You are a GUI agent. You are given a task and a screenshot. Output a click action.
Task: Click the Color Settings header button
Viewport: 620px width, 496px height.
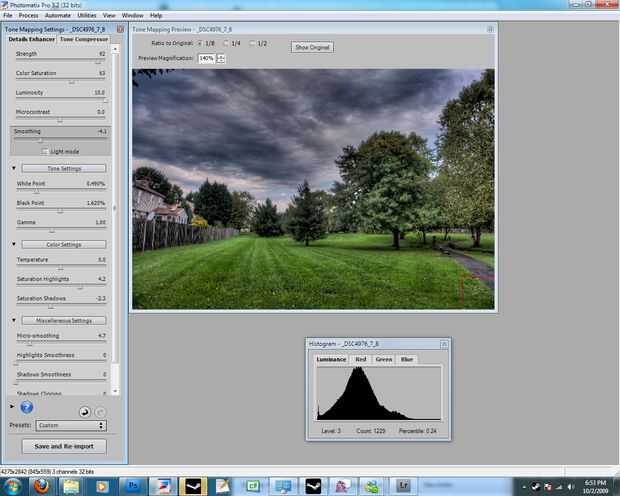[64, 244]
